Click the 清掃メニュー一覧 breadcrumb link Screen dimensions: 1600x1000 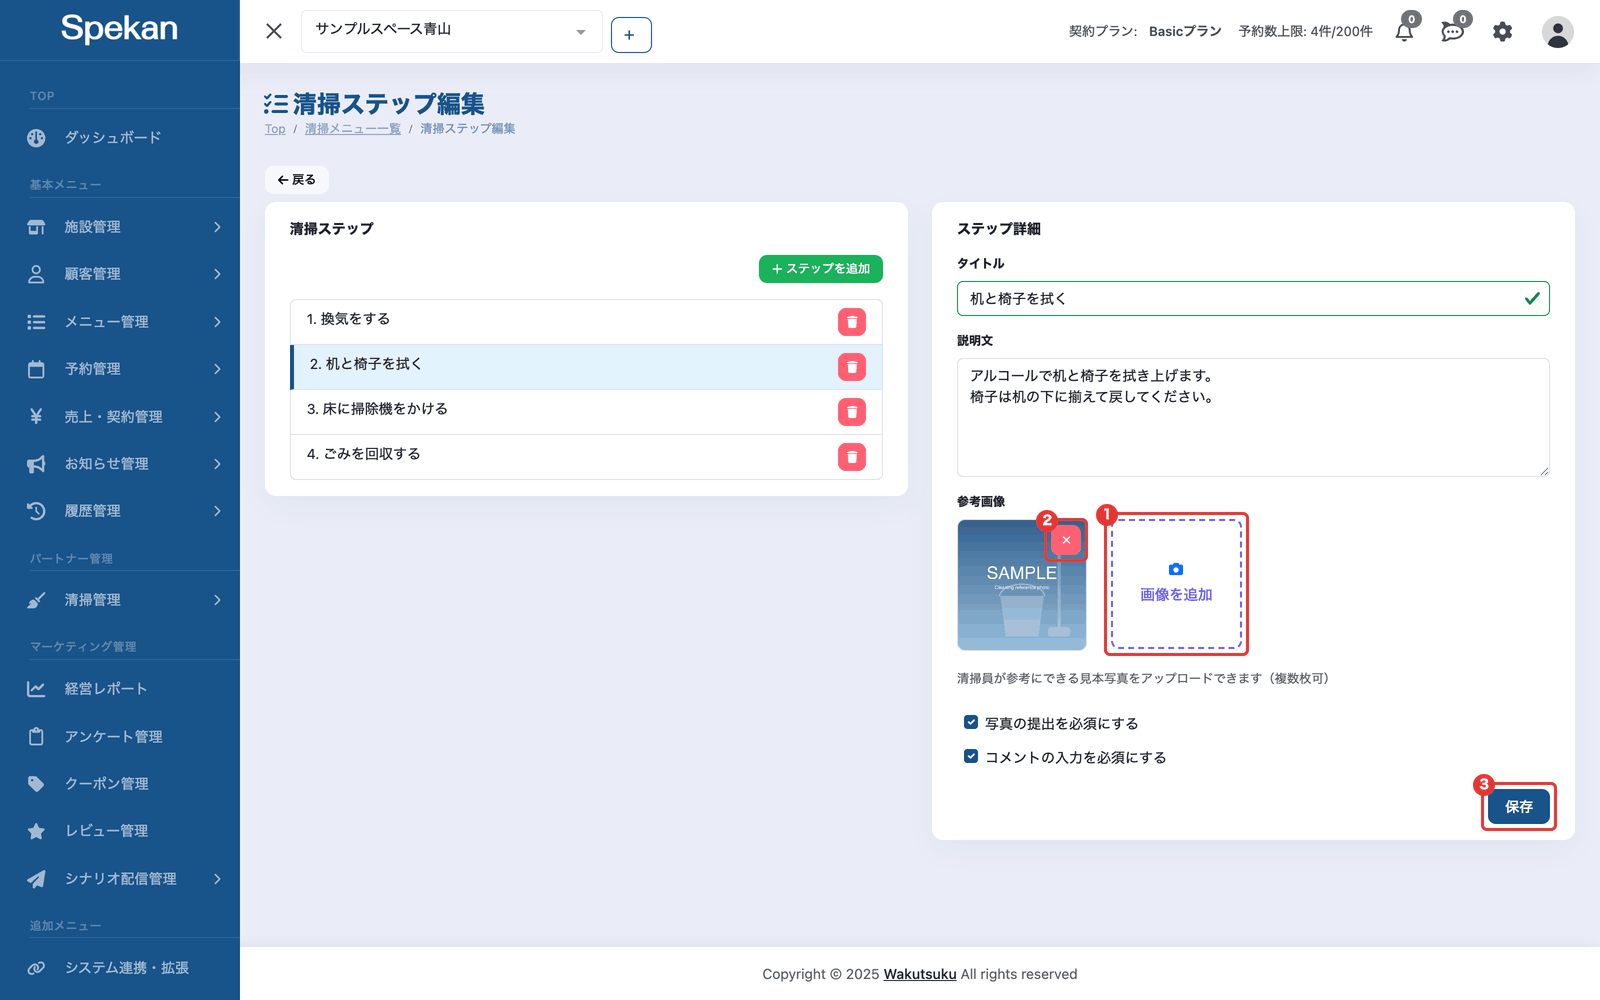click(353, 129)
